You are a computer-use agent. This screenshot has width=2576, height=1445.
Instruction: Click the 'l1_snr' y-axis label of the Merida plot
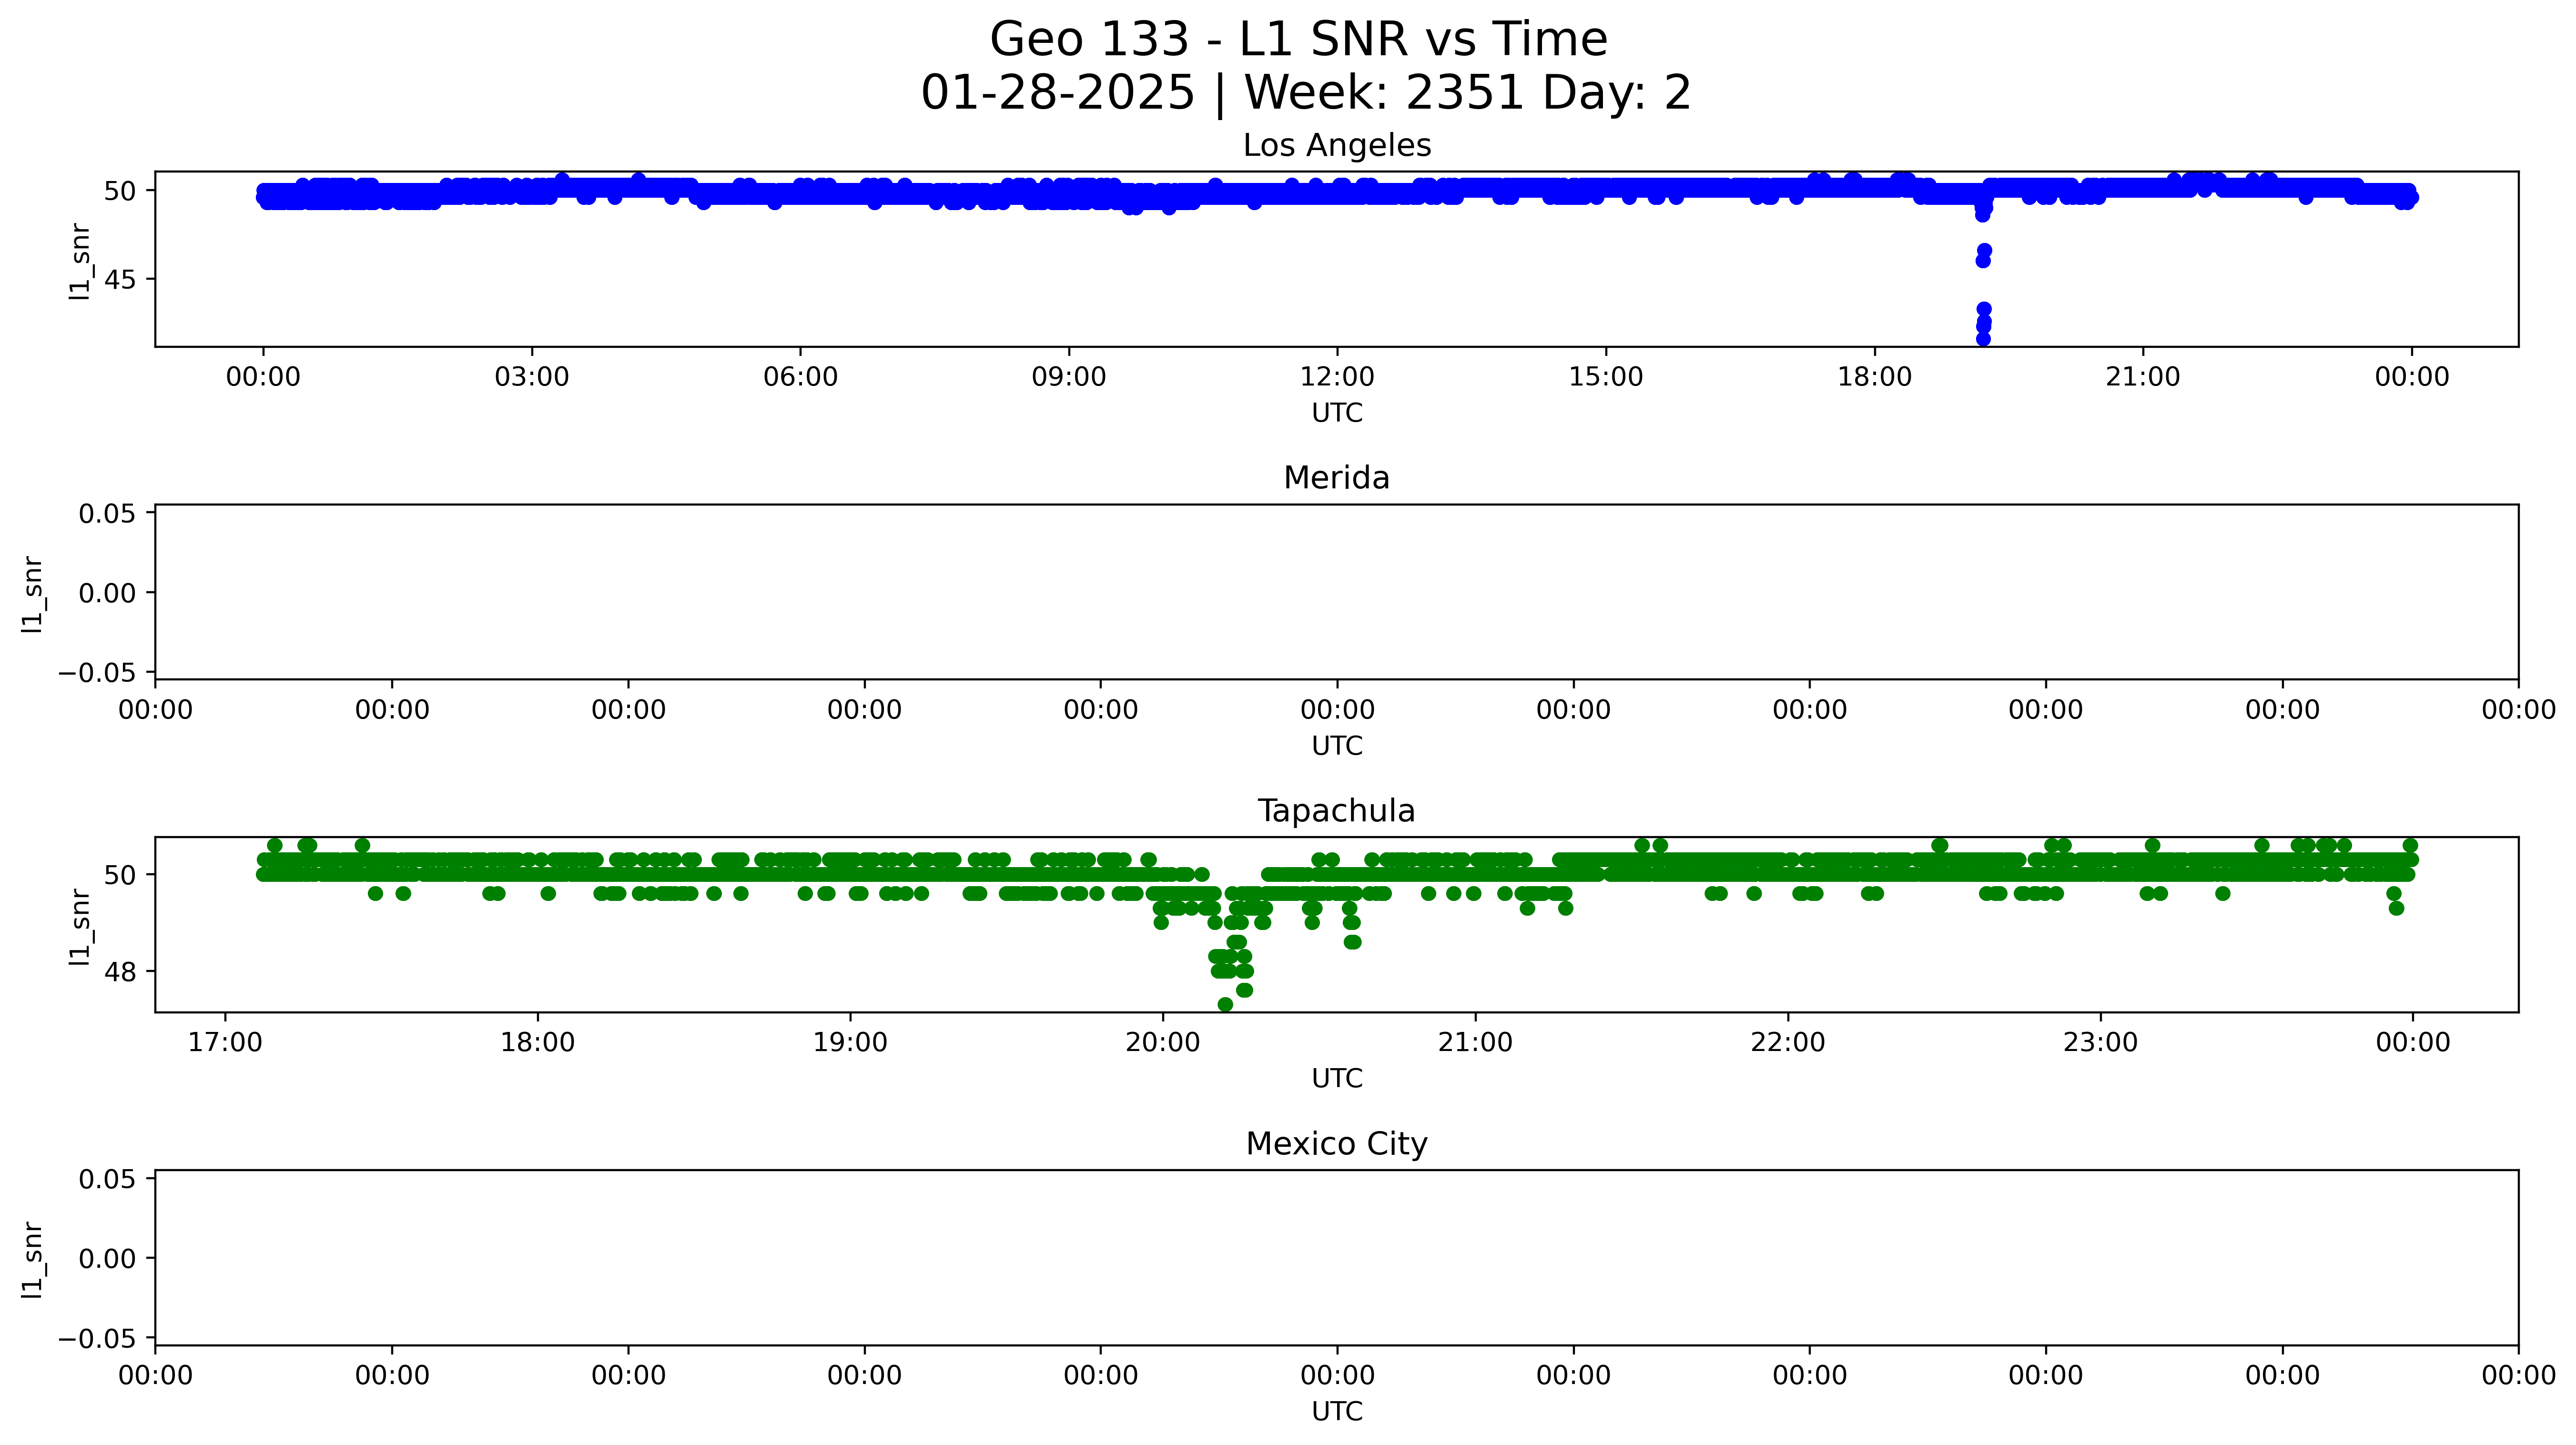32,594
